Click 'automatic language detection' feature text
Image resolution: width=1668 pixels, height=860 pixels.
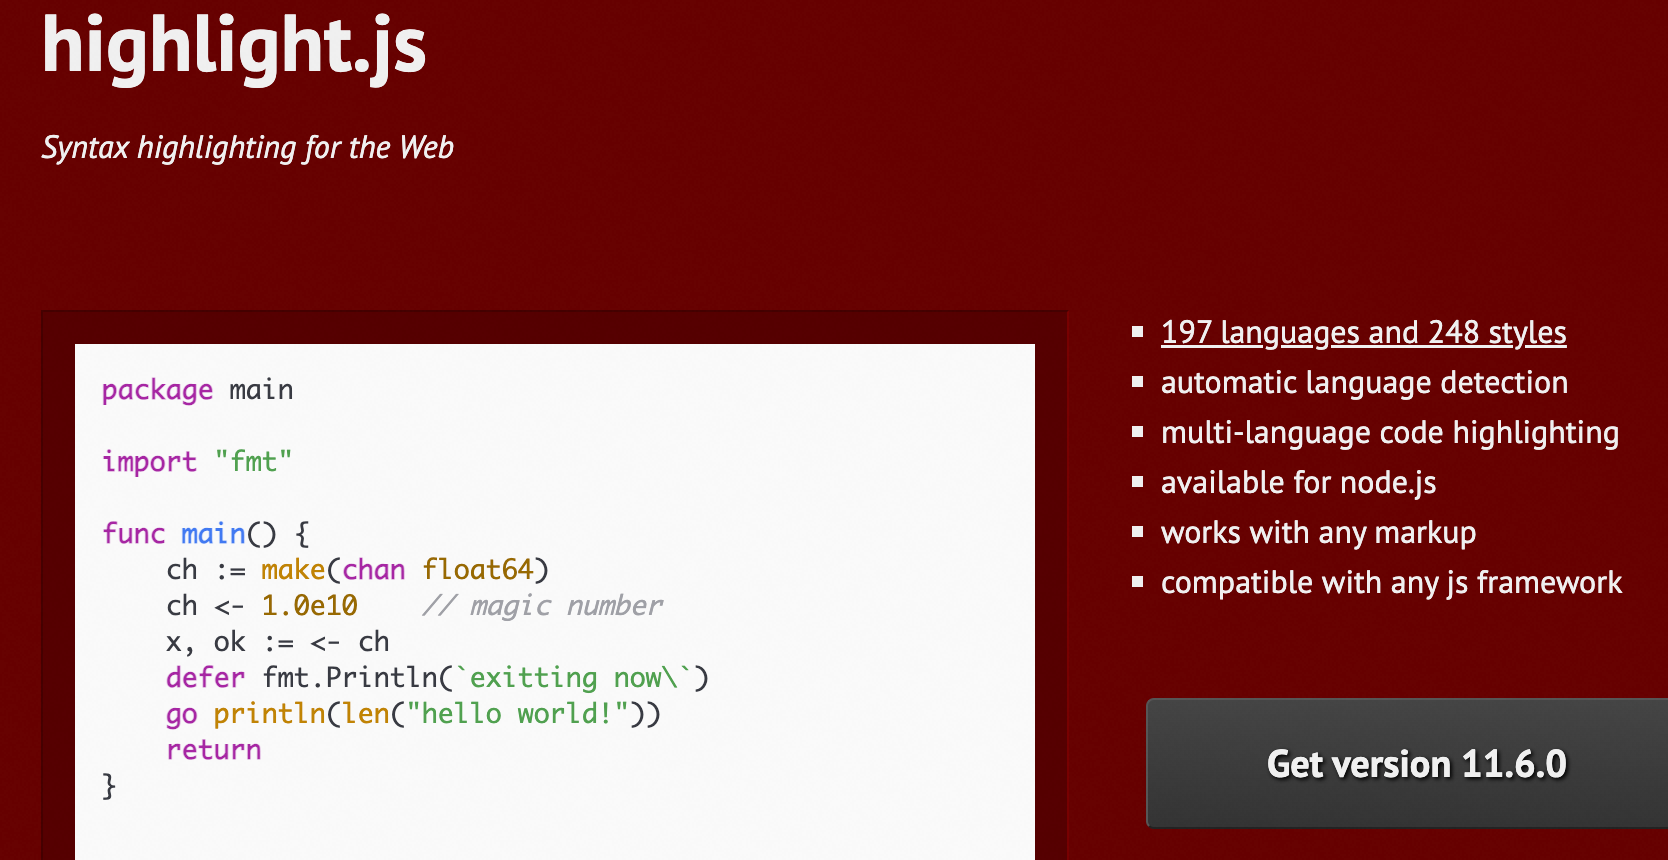[1364, 382]
